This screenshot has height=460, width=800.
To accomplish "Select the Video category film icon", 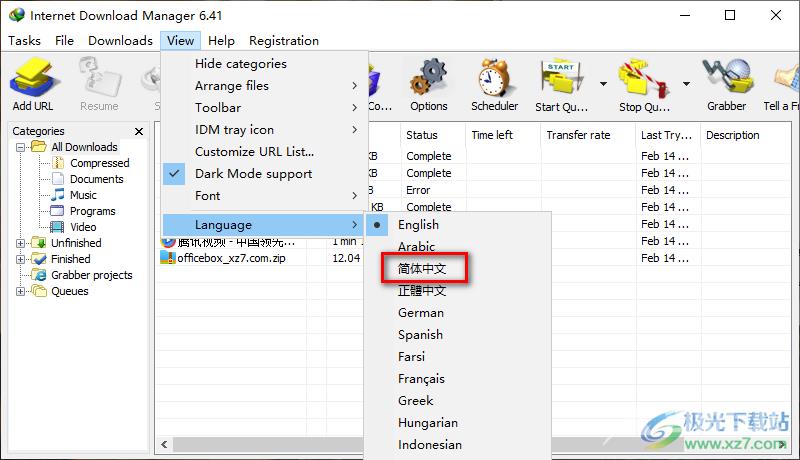I will [x=57, y=226].
